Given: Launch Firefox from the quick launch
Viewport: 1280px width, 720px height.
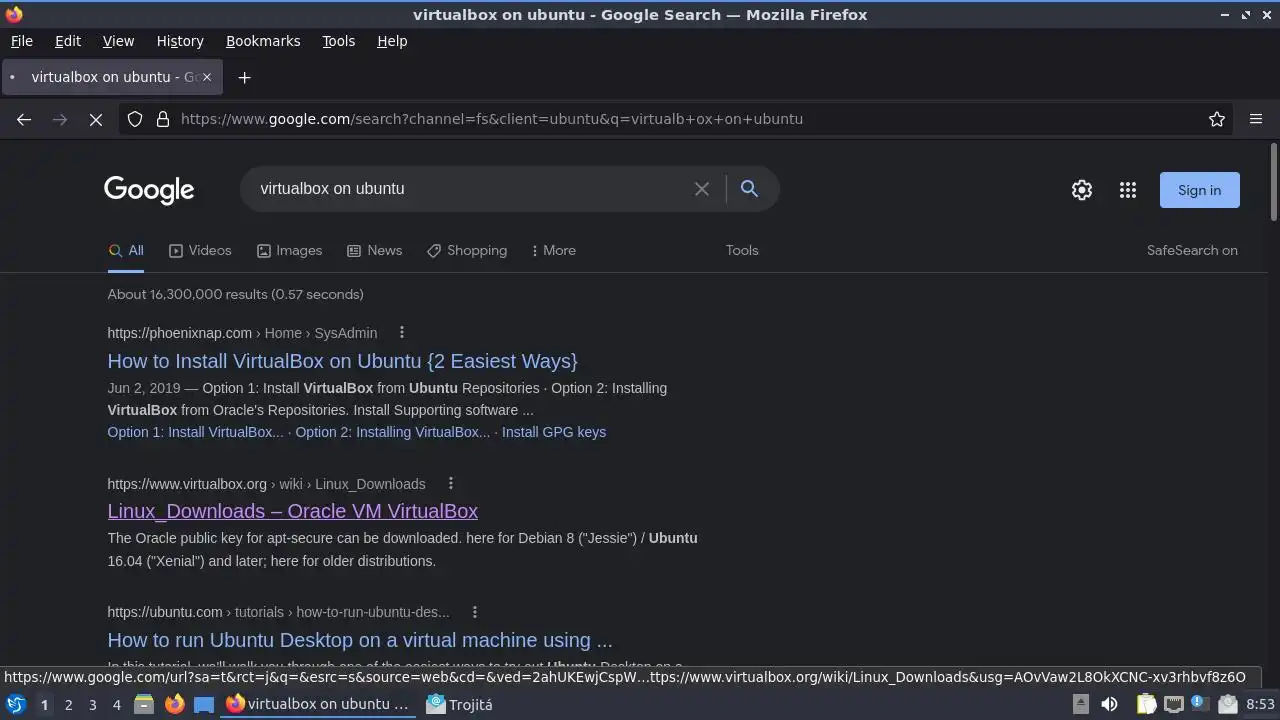Looking at the screenshot, I should pos(174,704).
